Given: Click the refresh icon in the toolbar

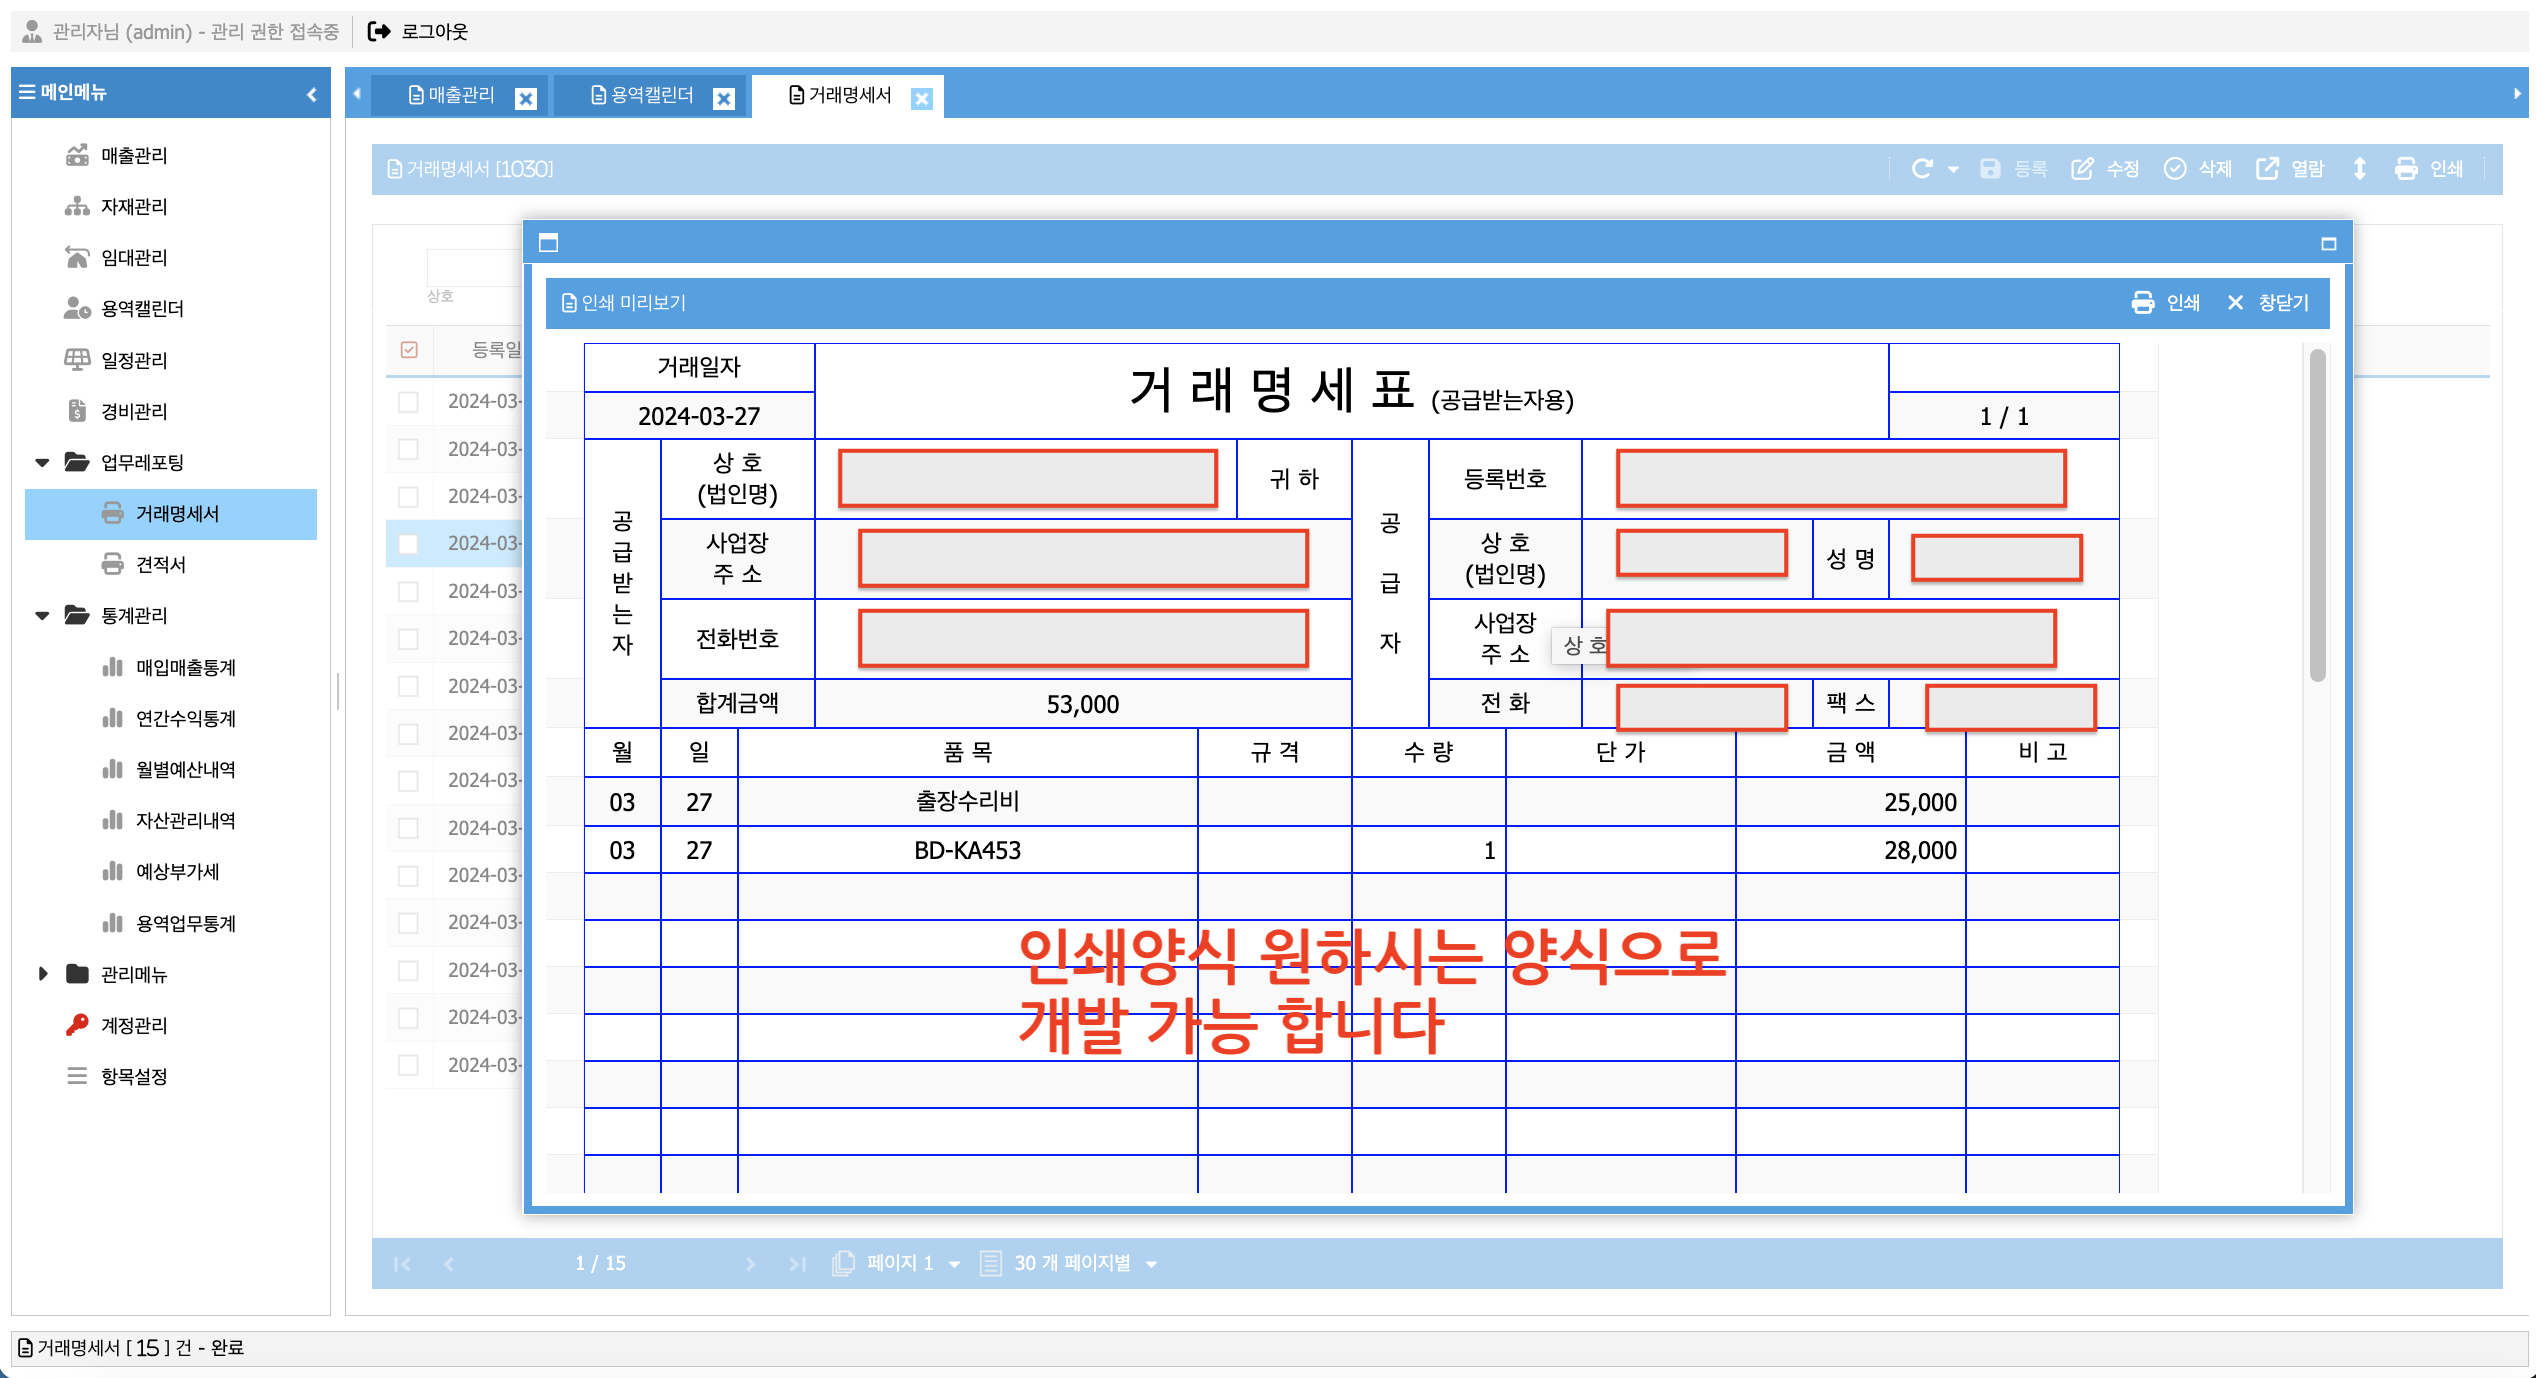Looking at the screenshot, I should click(1921, 169).
